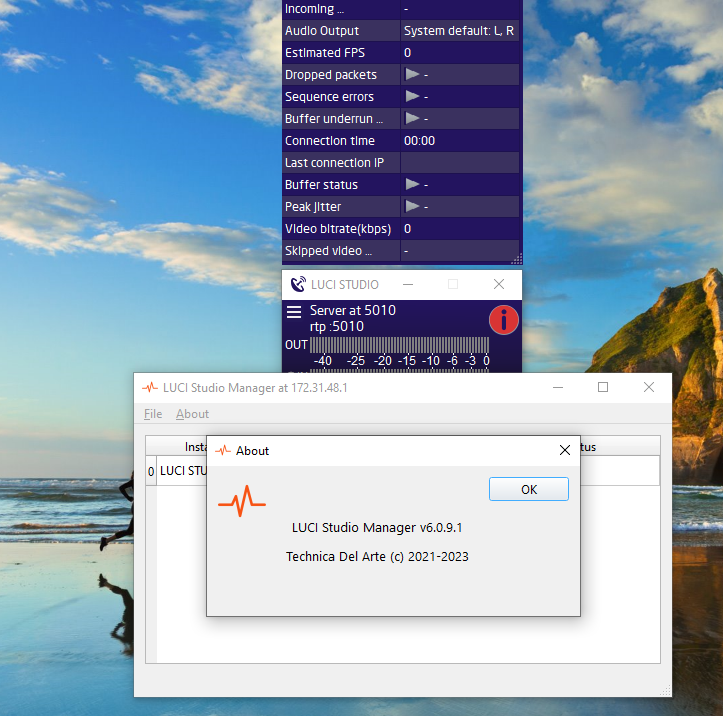This screenshot has height=716, width=723.
Task: Close the LUCI Studio Manager window
Action: [649, 387]
